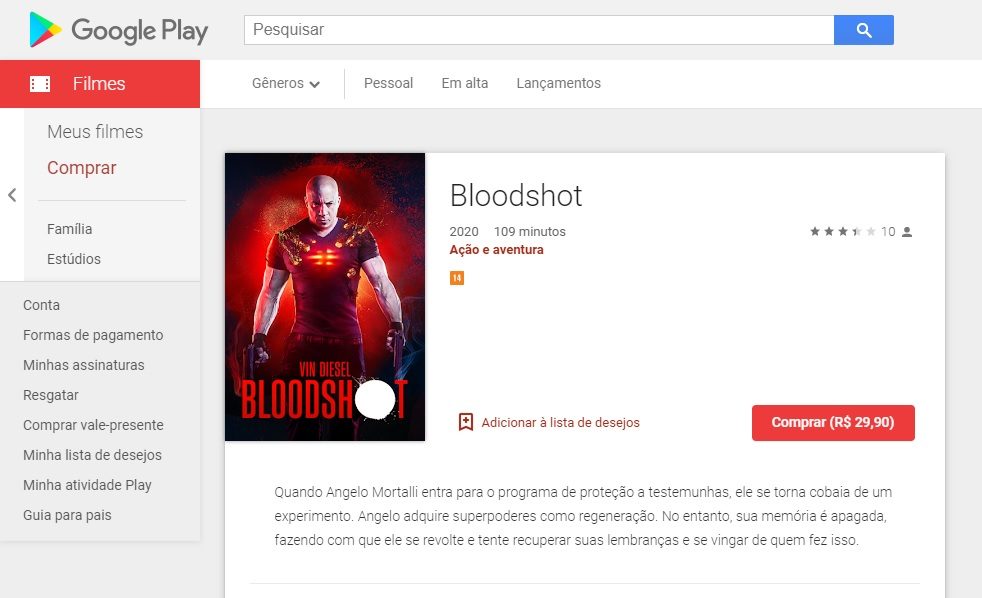982x598 pixels.
Task: Open the Pessoal tab
Action: (x=388, y=83)
